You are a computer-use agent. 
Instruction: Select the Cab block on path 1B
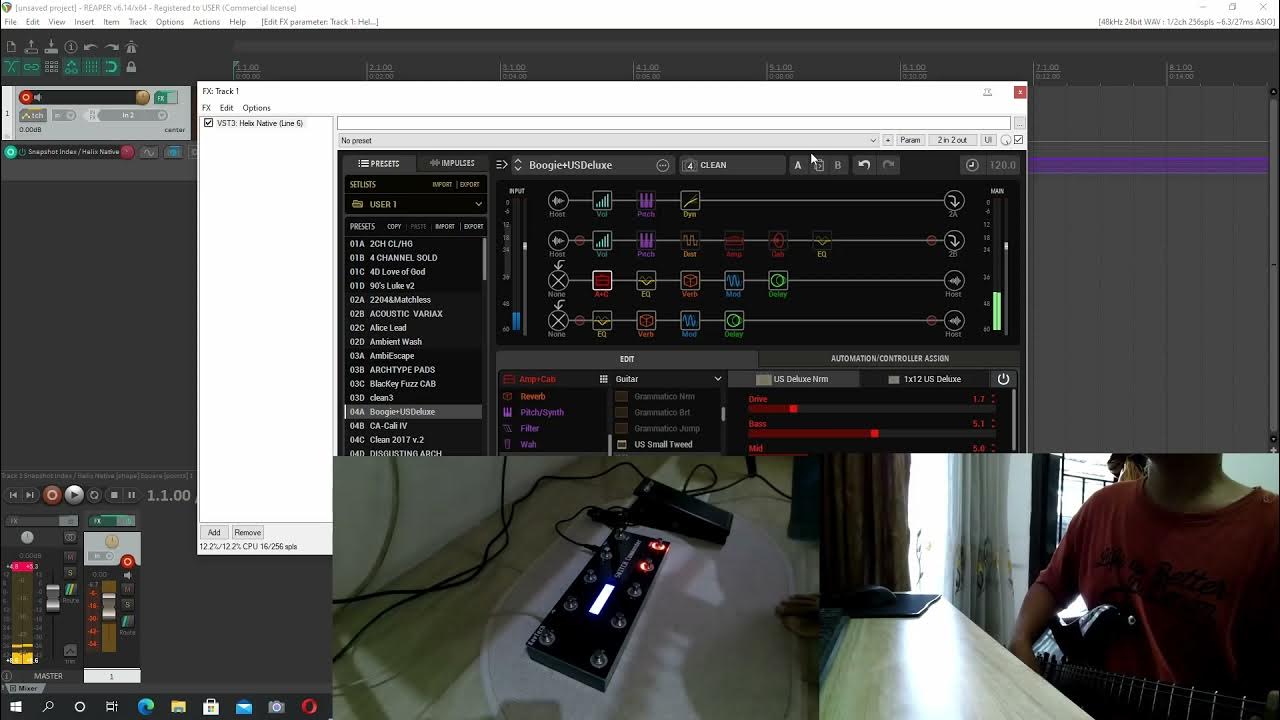click(778, 241)
